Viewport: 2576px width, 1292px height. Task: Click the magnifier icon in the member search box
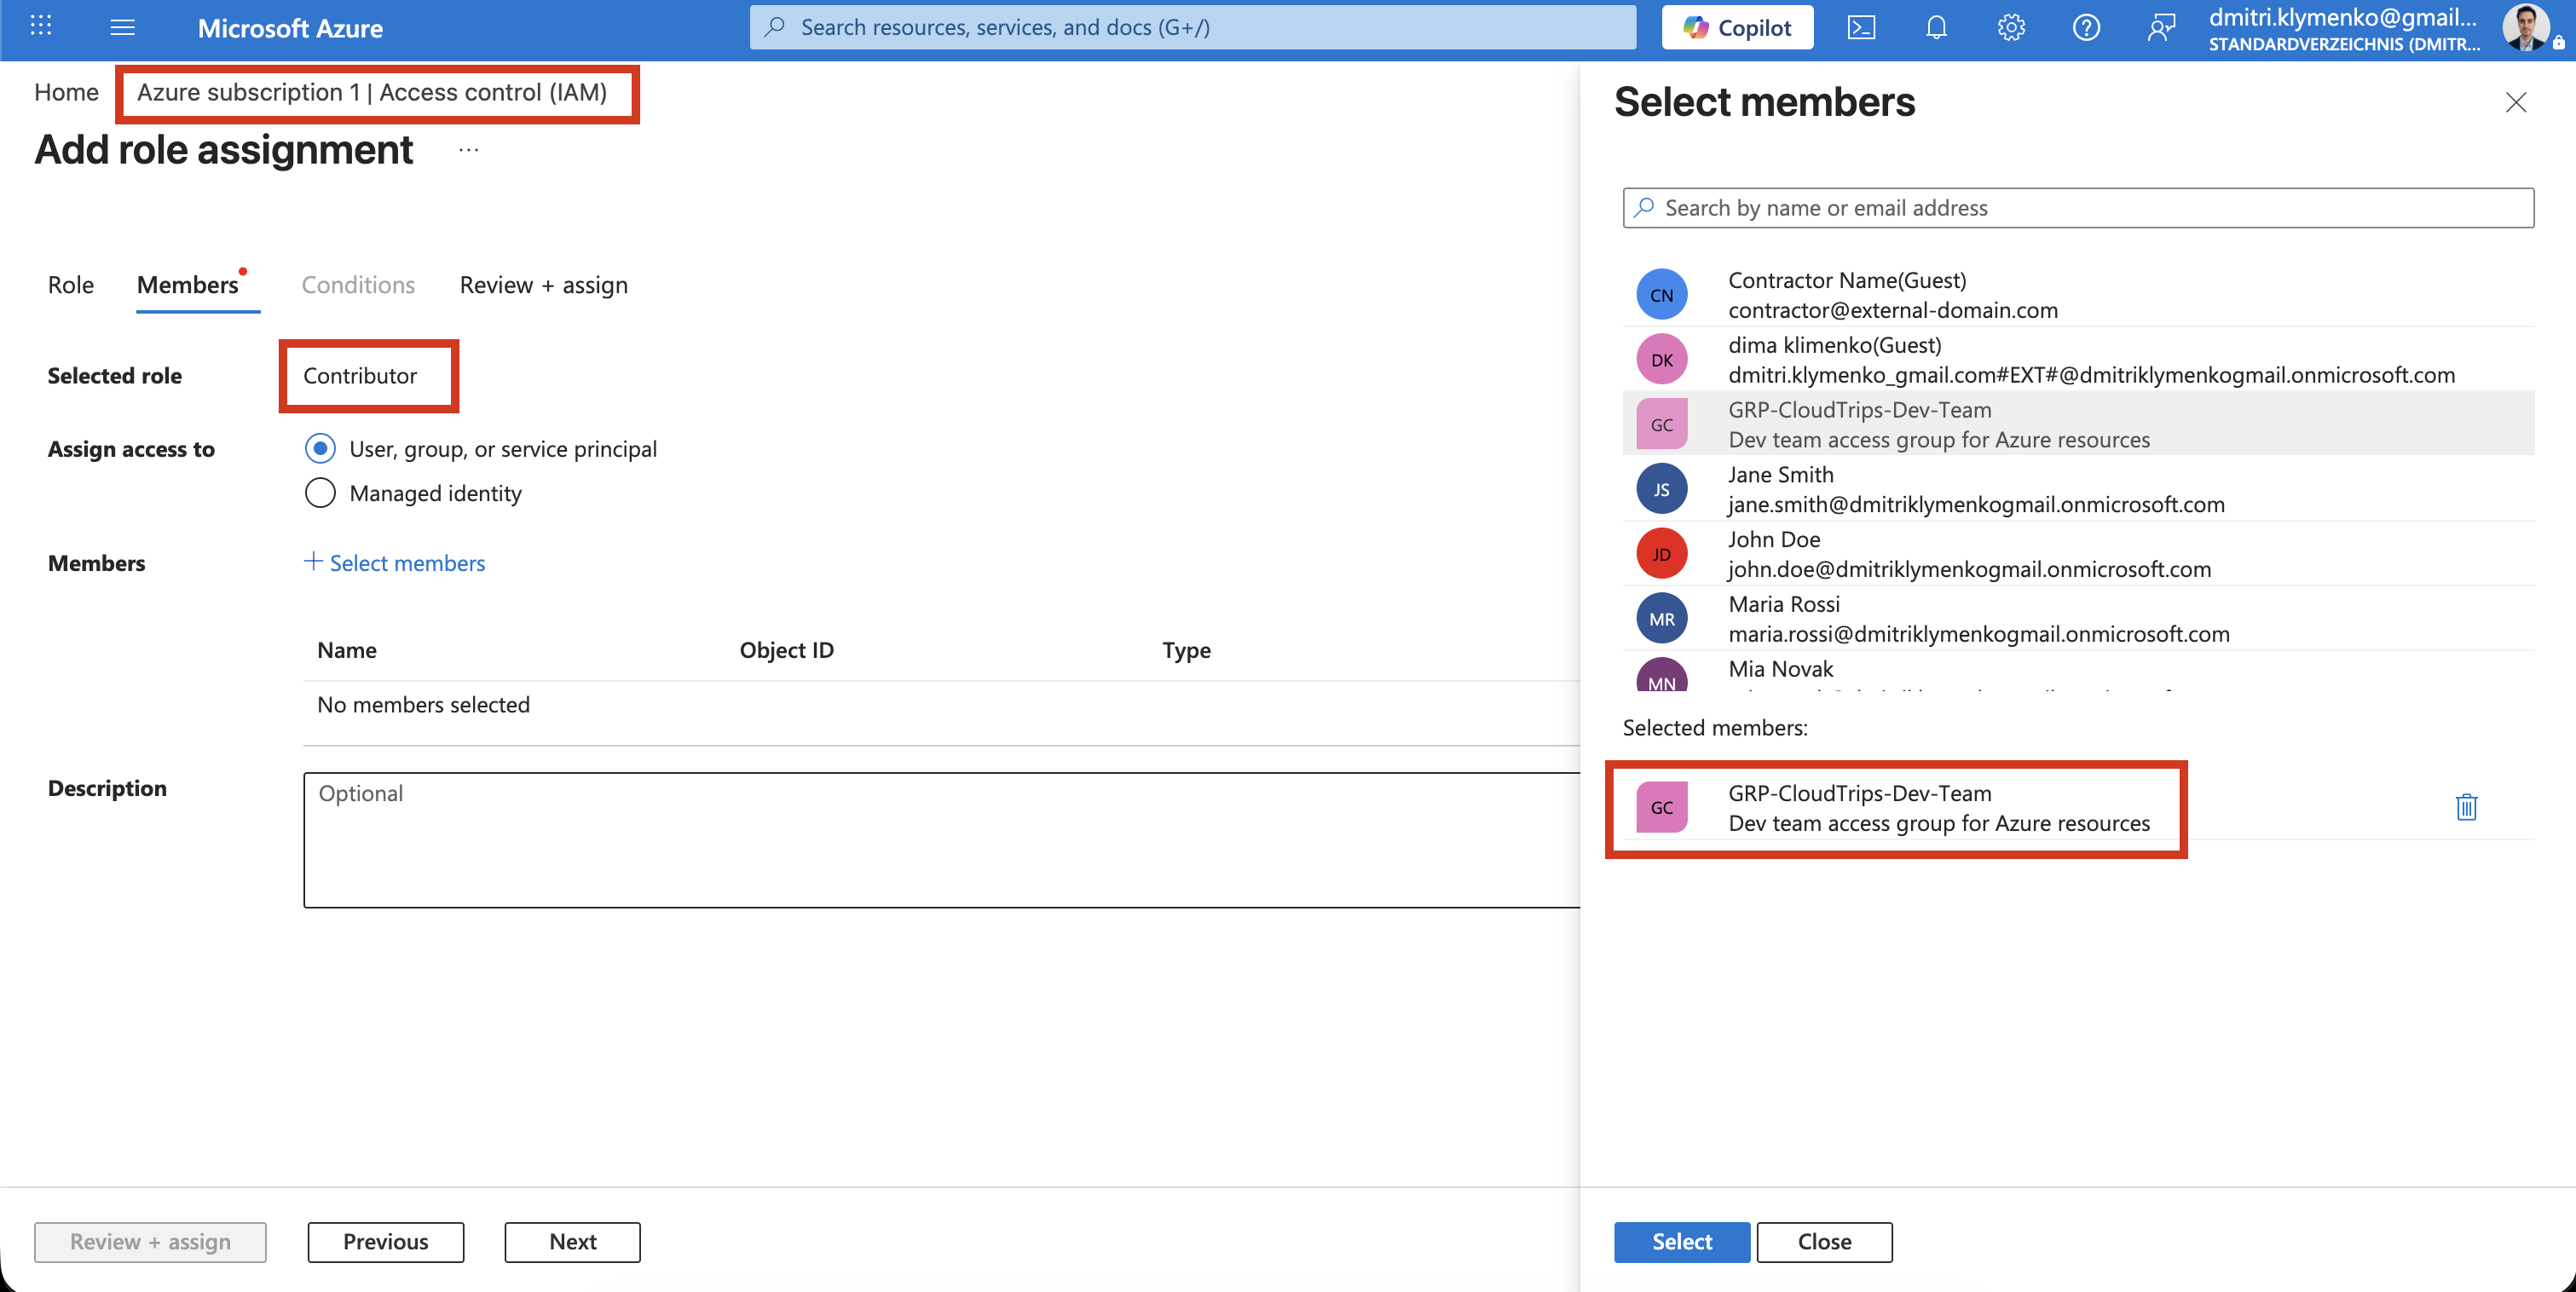[x=1644, y=208]
